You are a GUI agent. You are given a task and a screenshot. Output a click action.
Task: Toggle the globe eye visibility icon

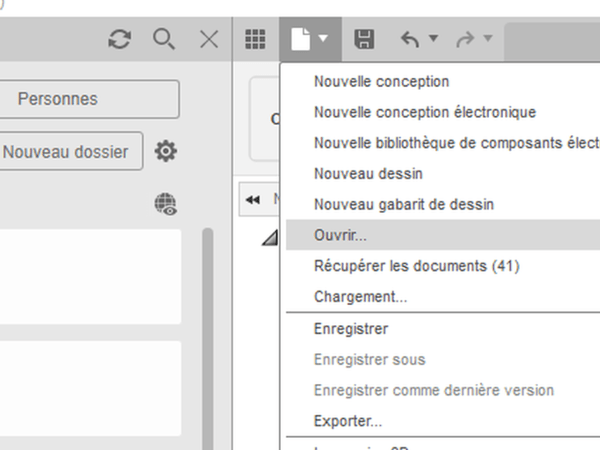click(165, 205)
